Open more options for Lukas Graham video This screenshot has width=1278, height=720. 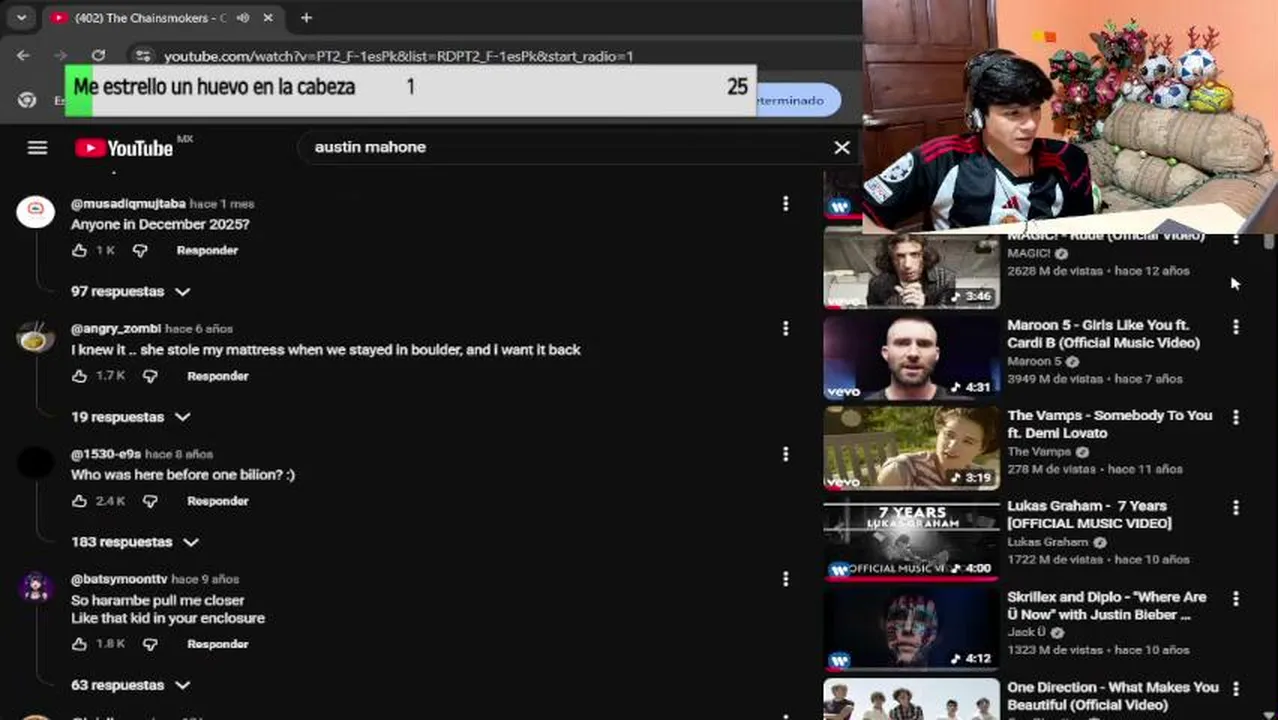click(x=1236, y=508)
